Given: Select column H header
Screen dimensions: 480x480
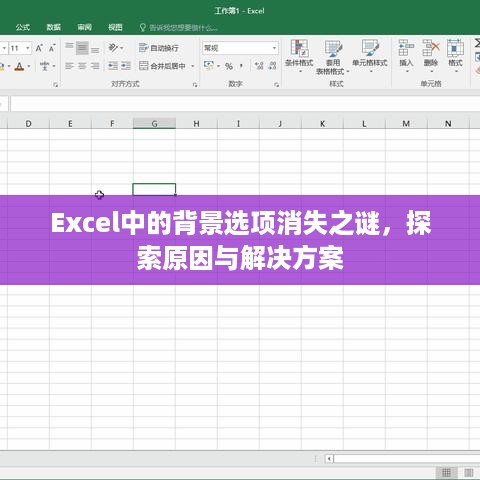Looking at the screenshot, I should coord(196,124).
